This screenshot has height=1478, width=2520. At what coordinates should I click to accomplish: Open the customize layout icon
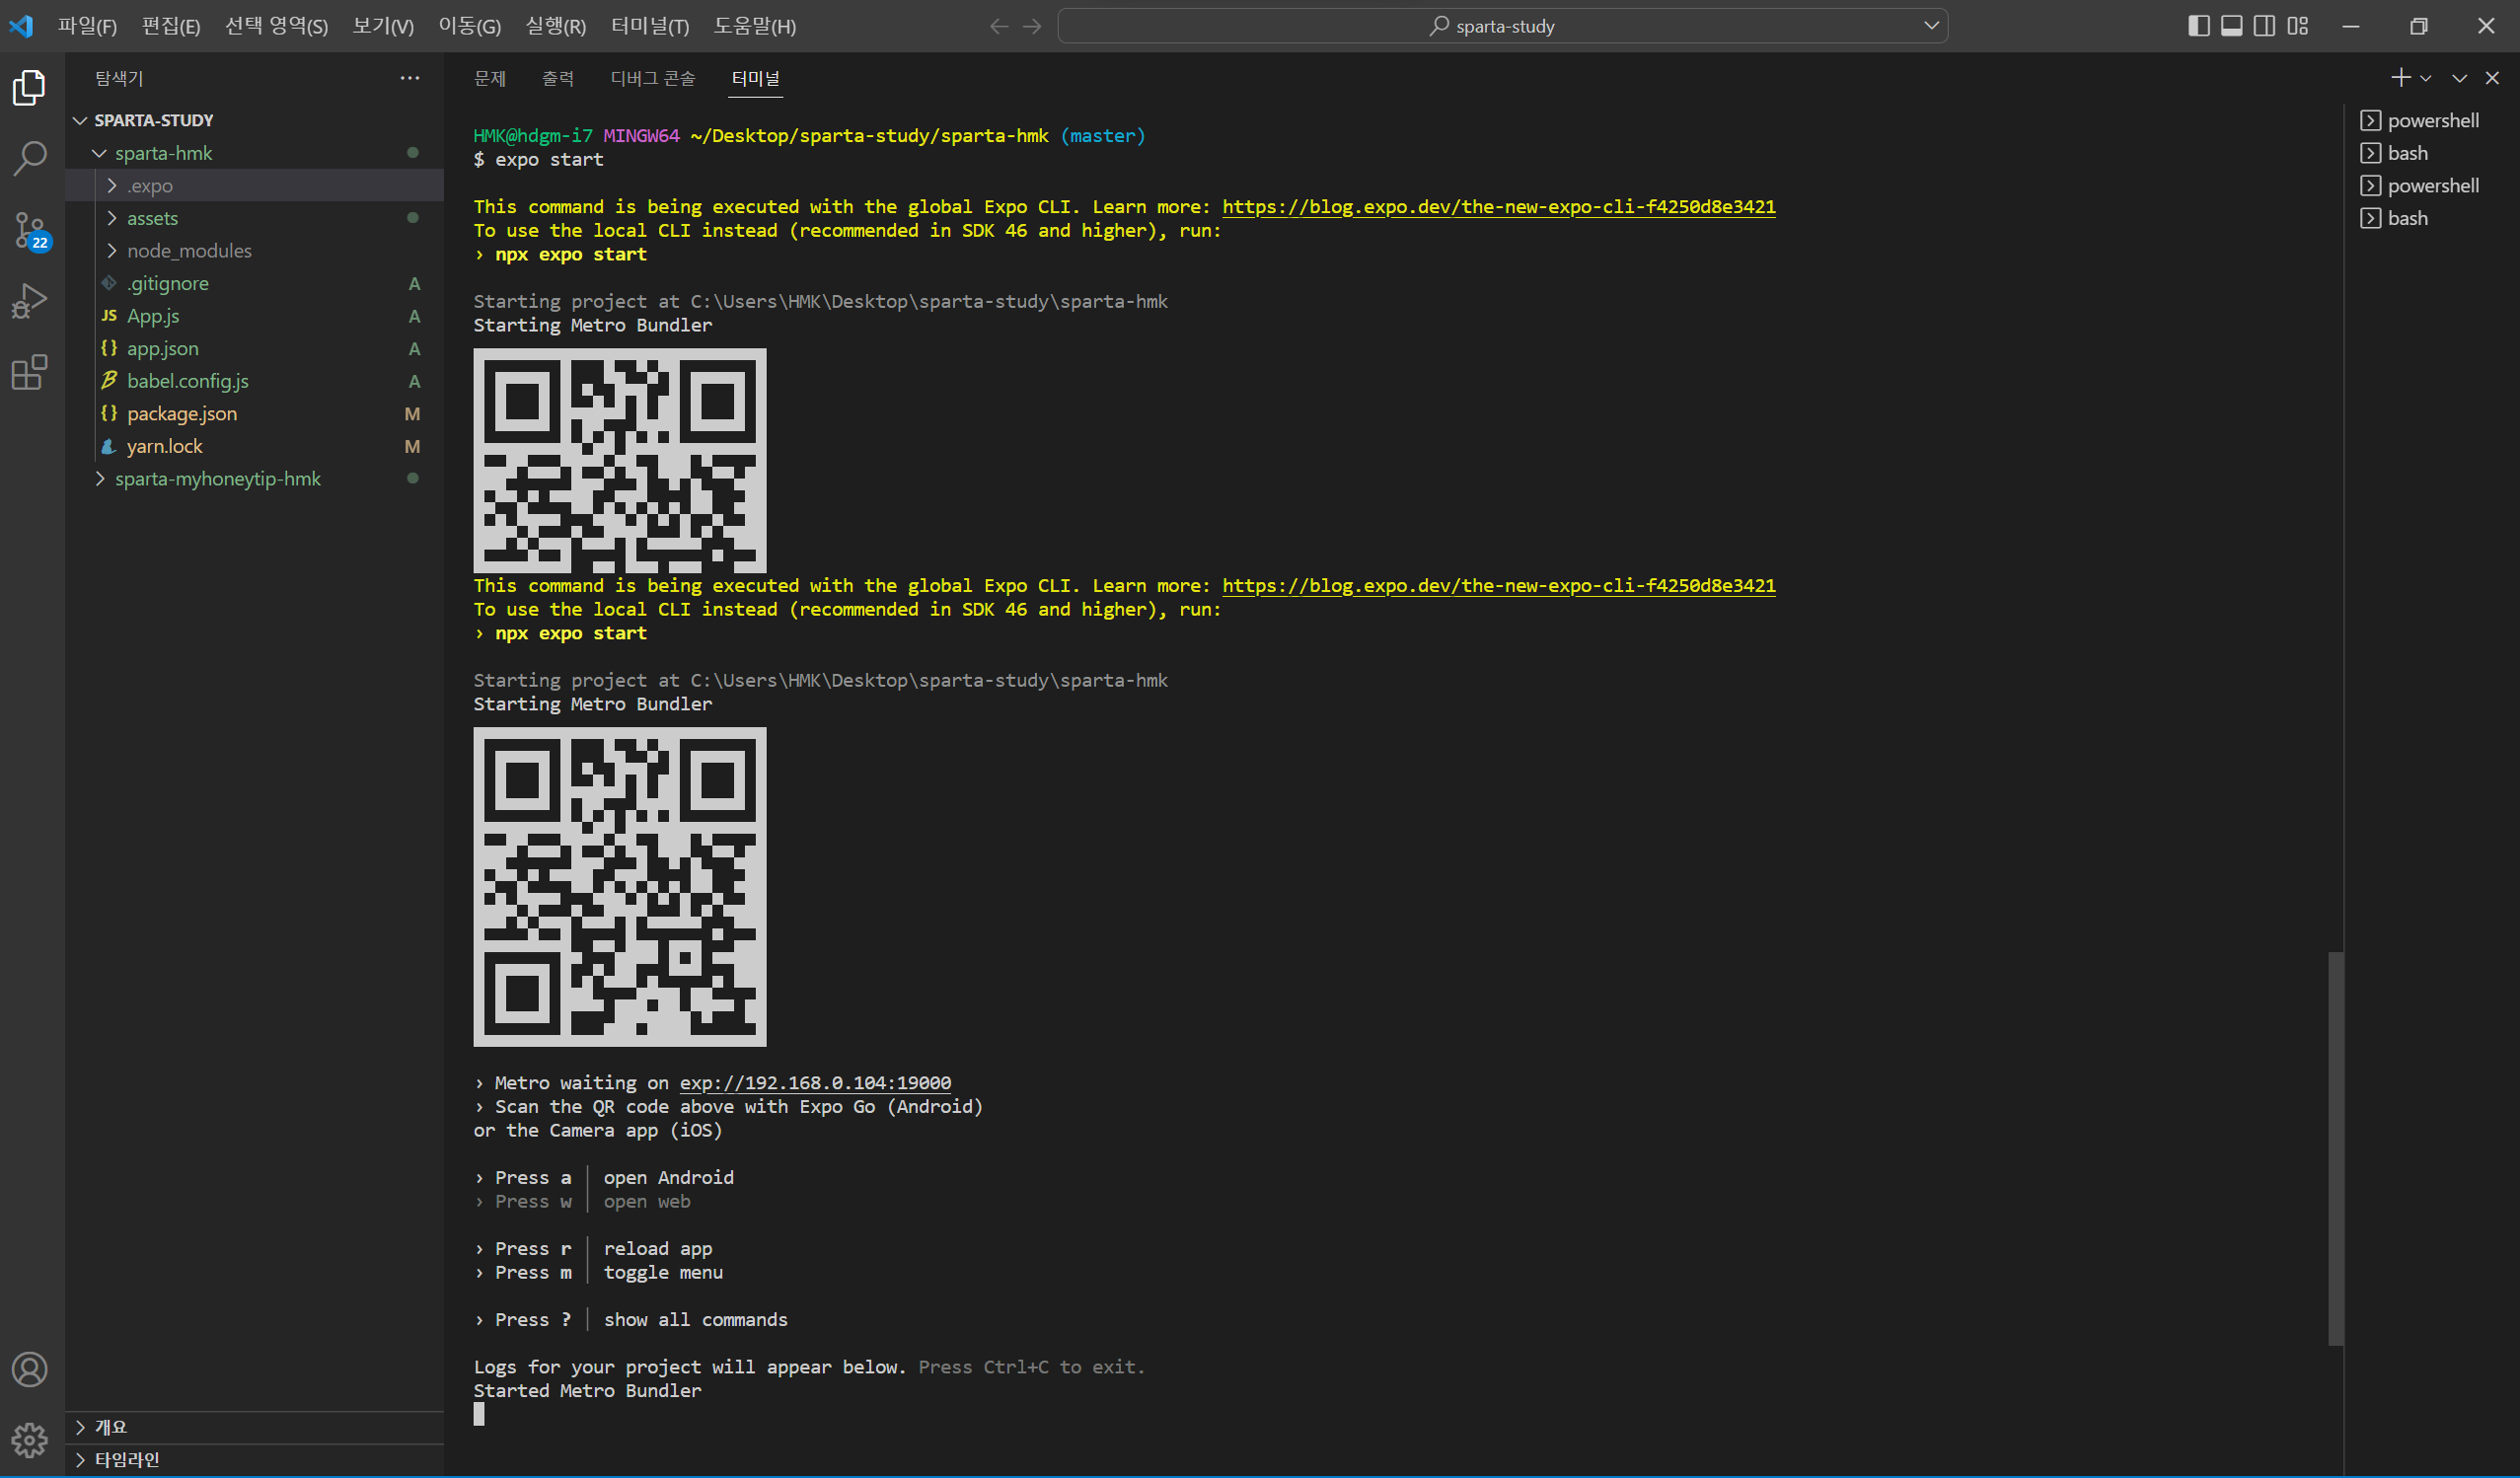(2298, 26)
